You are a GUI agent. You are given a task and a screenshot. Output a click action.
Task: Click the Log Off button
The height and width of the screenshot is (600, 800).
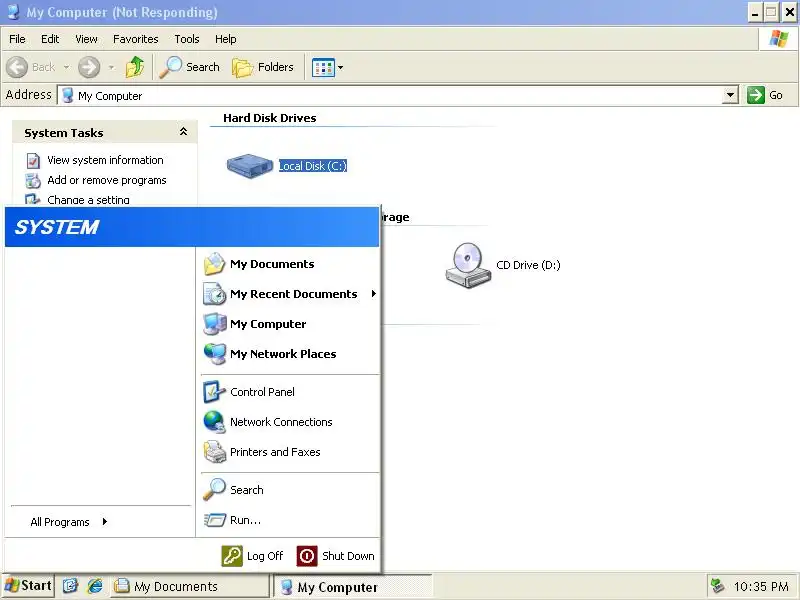click(253, 556)
